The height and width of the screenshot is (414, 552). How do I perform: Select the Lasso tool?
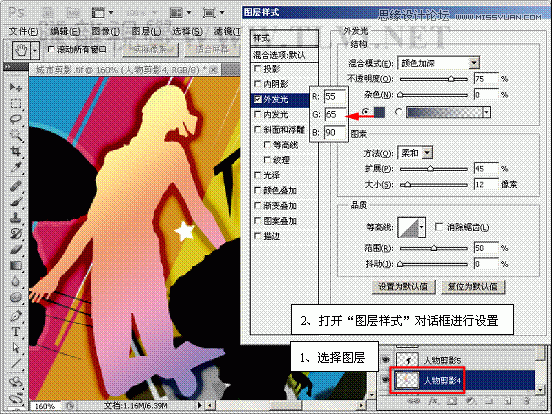pos(15,119)
